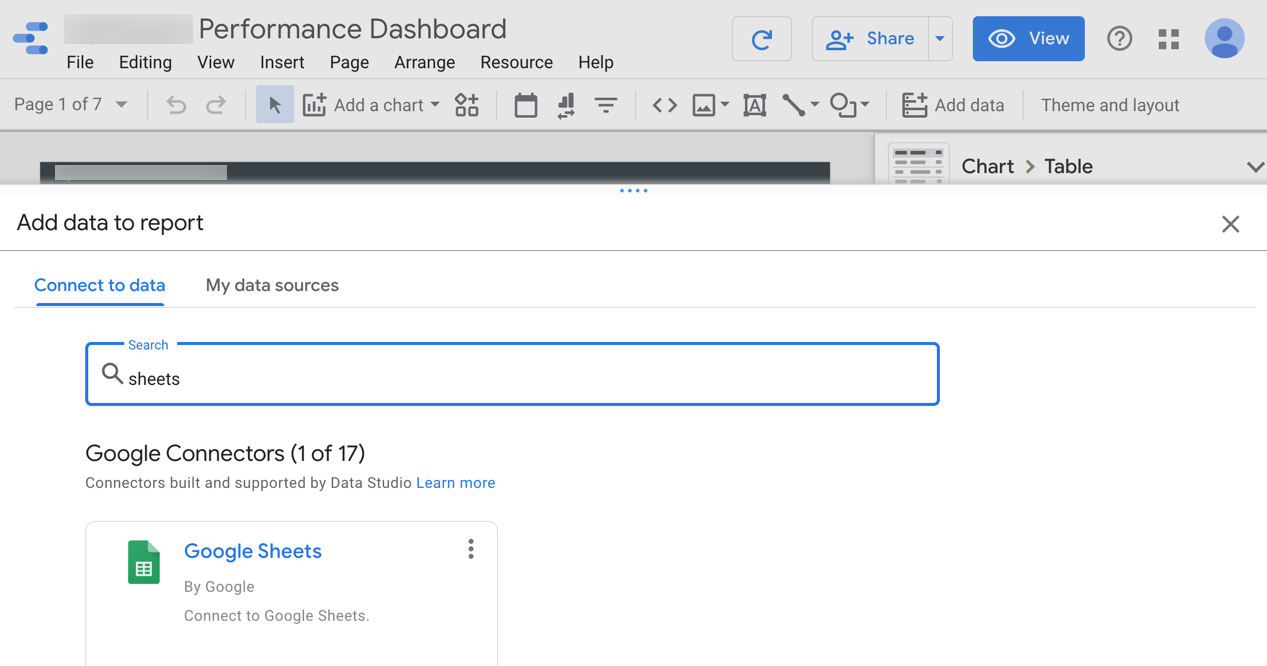Viewport: 1267px width, 666px height.
Task: Open the help question mark icon
Action: click(1120, 39)
